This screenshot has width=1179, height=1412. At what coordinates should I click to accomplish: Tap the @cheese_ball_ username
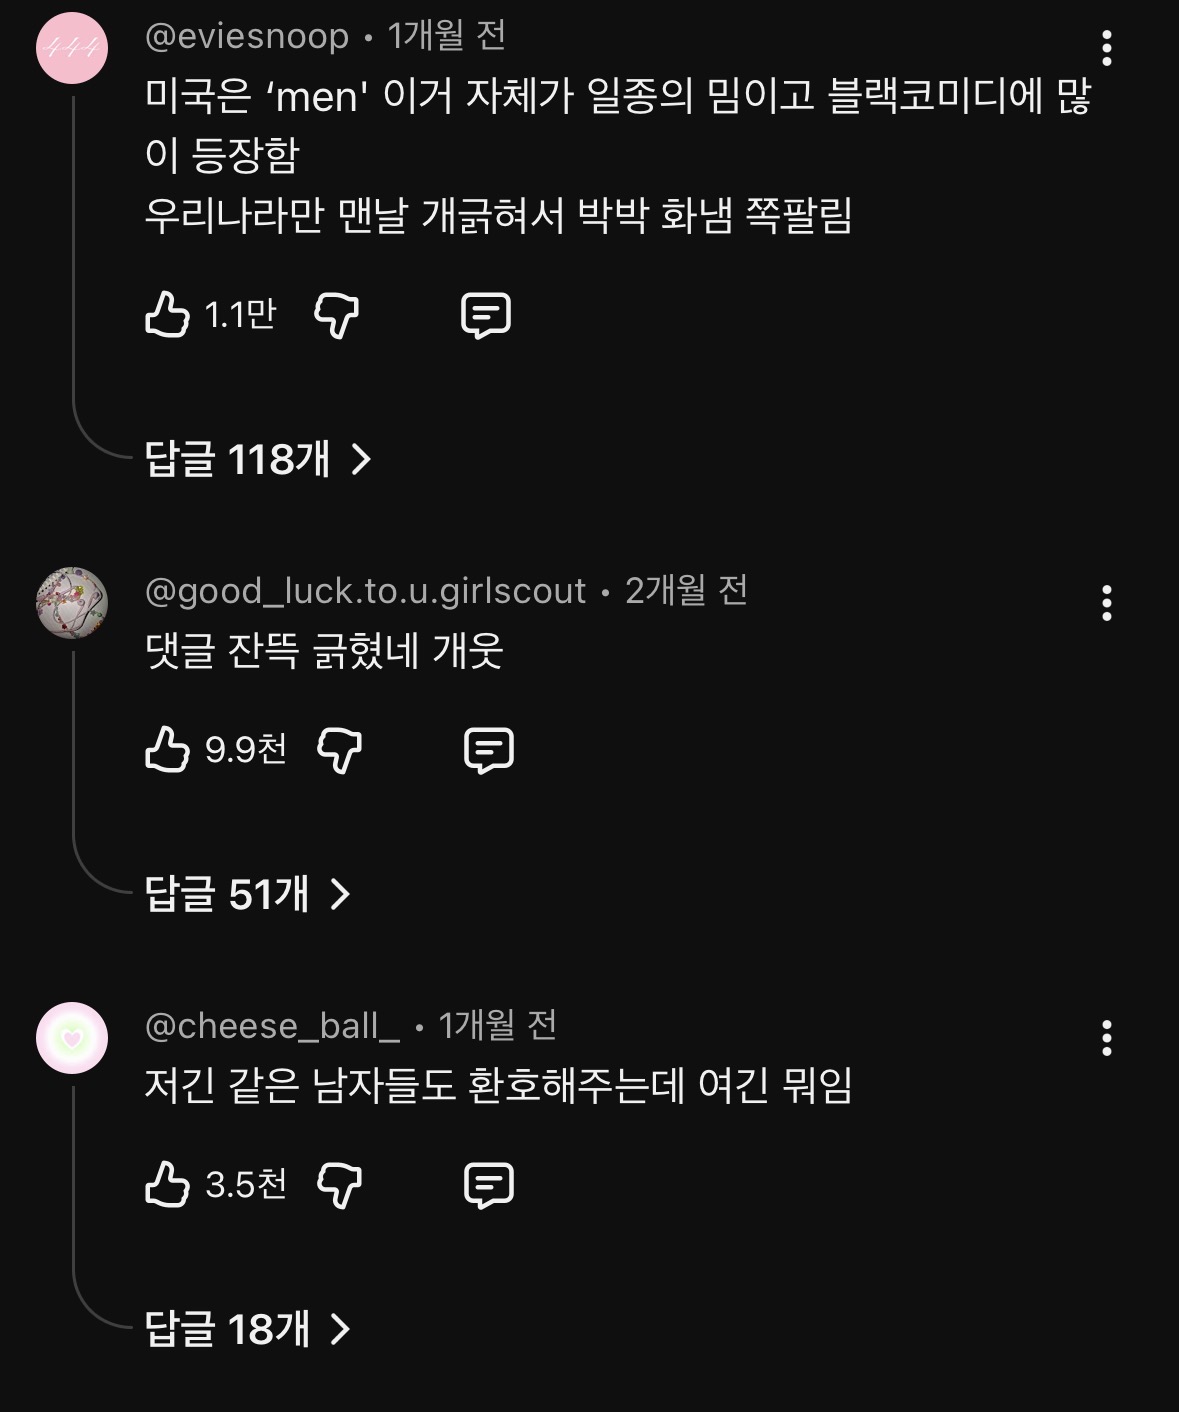coord(272,1025)
